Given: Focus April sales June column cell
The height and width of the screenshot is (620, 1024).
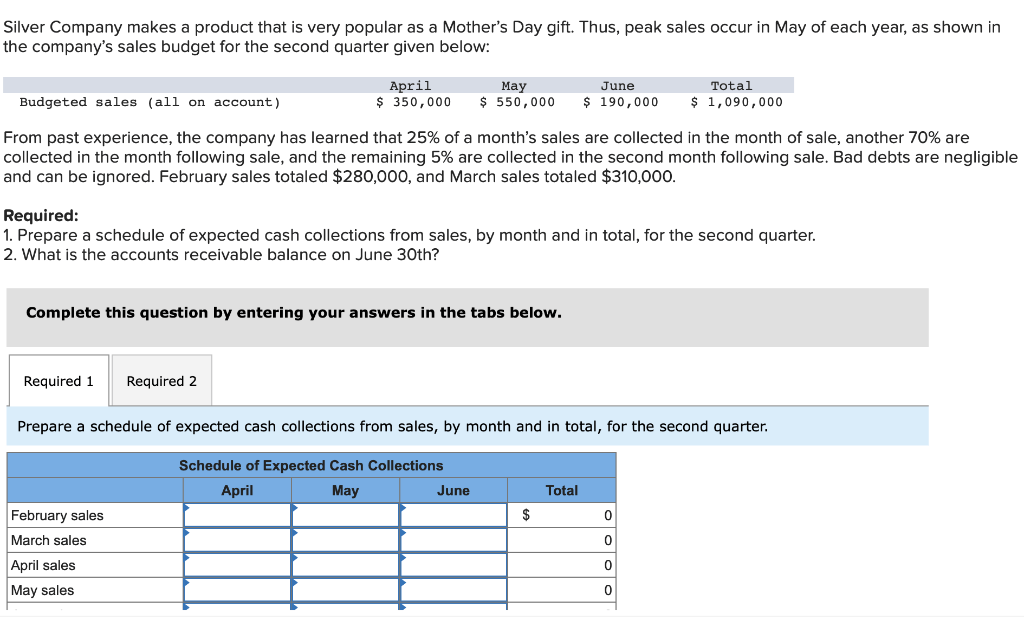Looking at the screenshot, I should (x=453, y=565).
